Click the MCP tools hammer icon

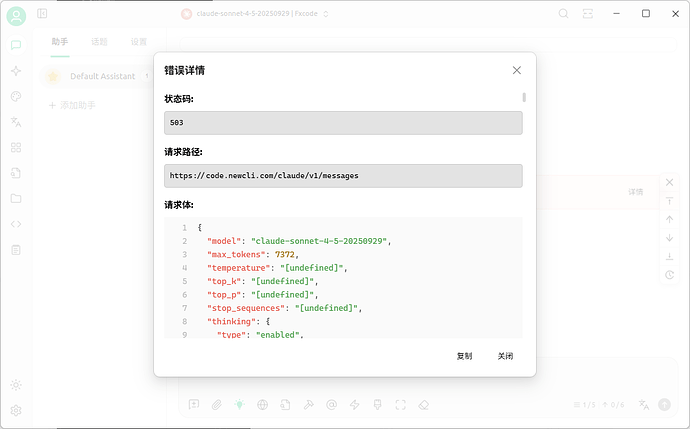pyautogui.click(x=308, y=405)
